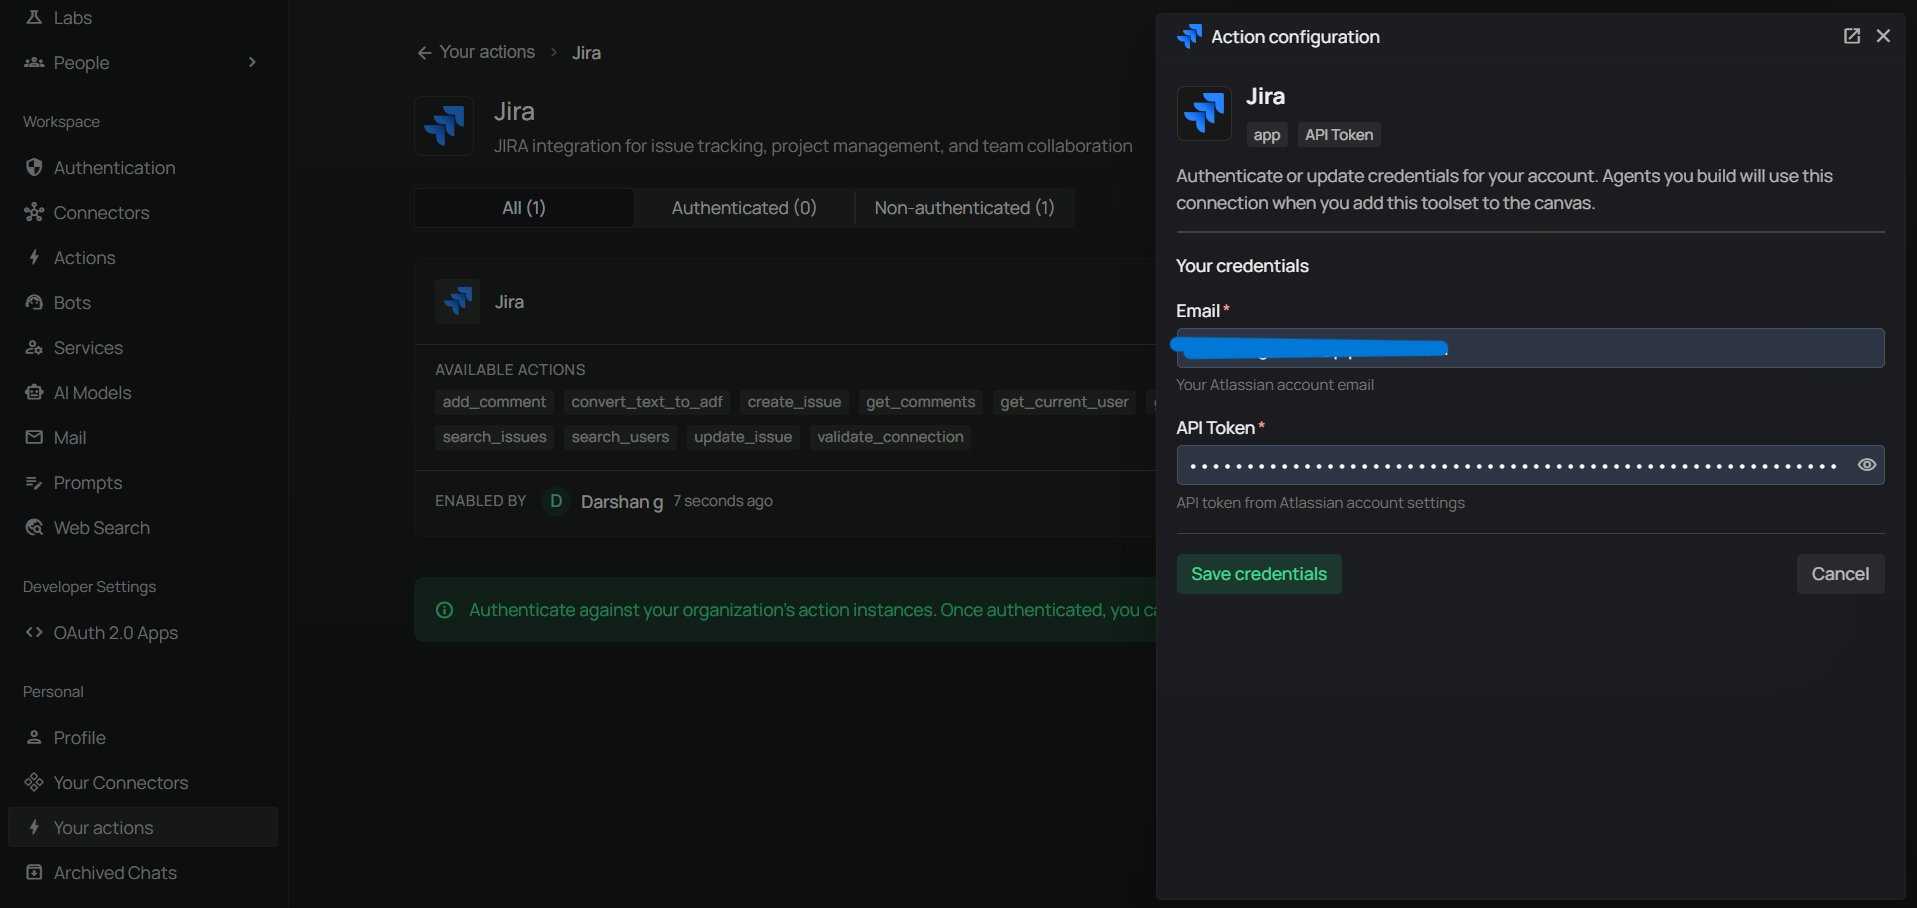Screen dimensions: 1917x908
Task: Click the AI Models icon
Action: pos(34,392)
